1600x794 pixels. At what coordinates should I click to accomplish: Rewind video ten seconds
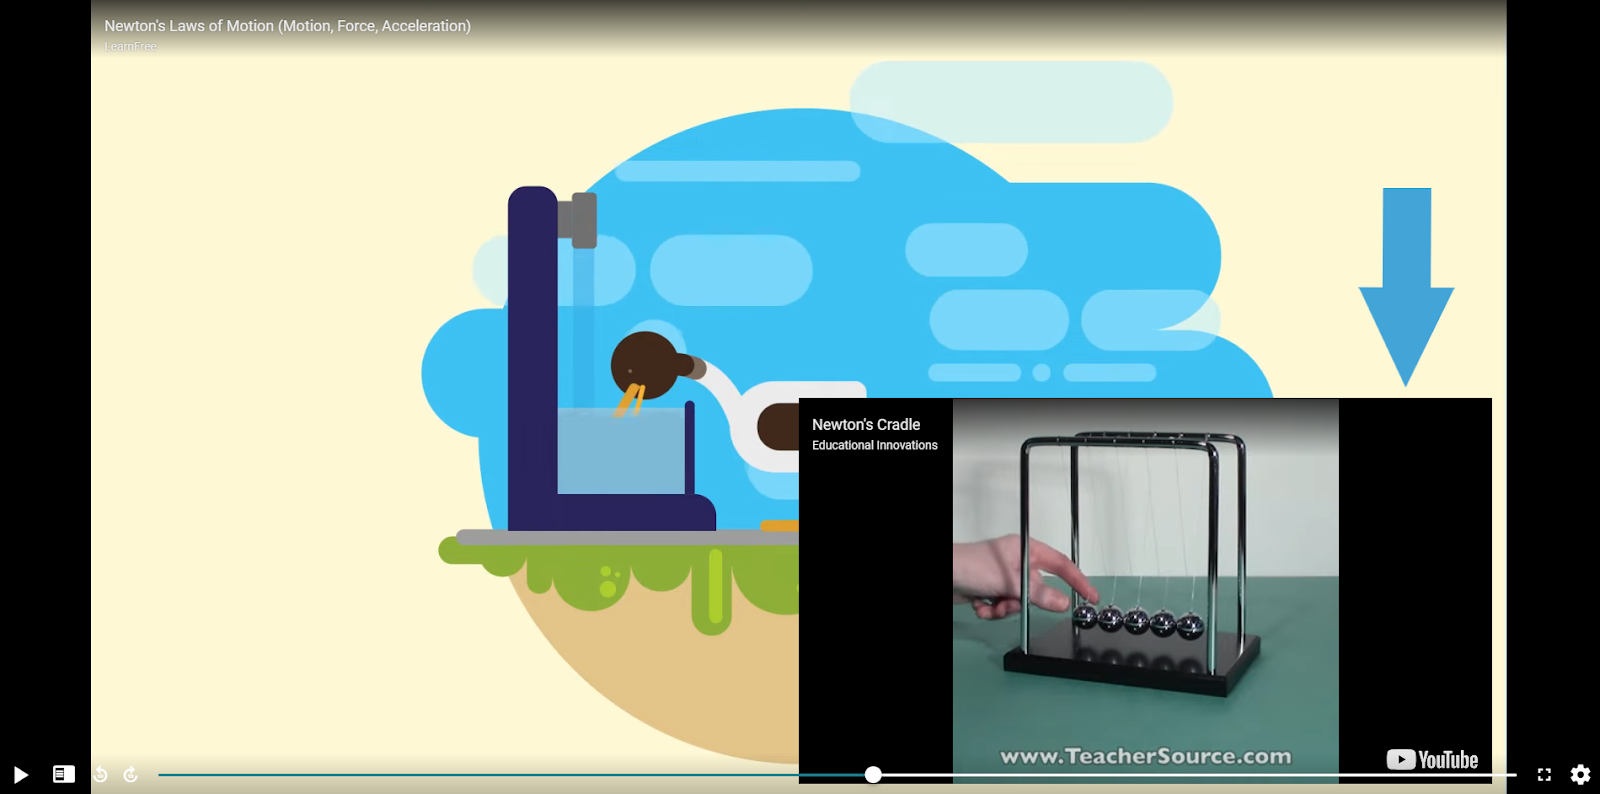[100, 774]
